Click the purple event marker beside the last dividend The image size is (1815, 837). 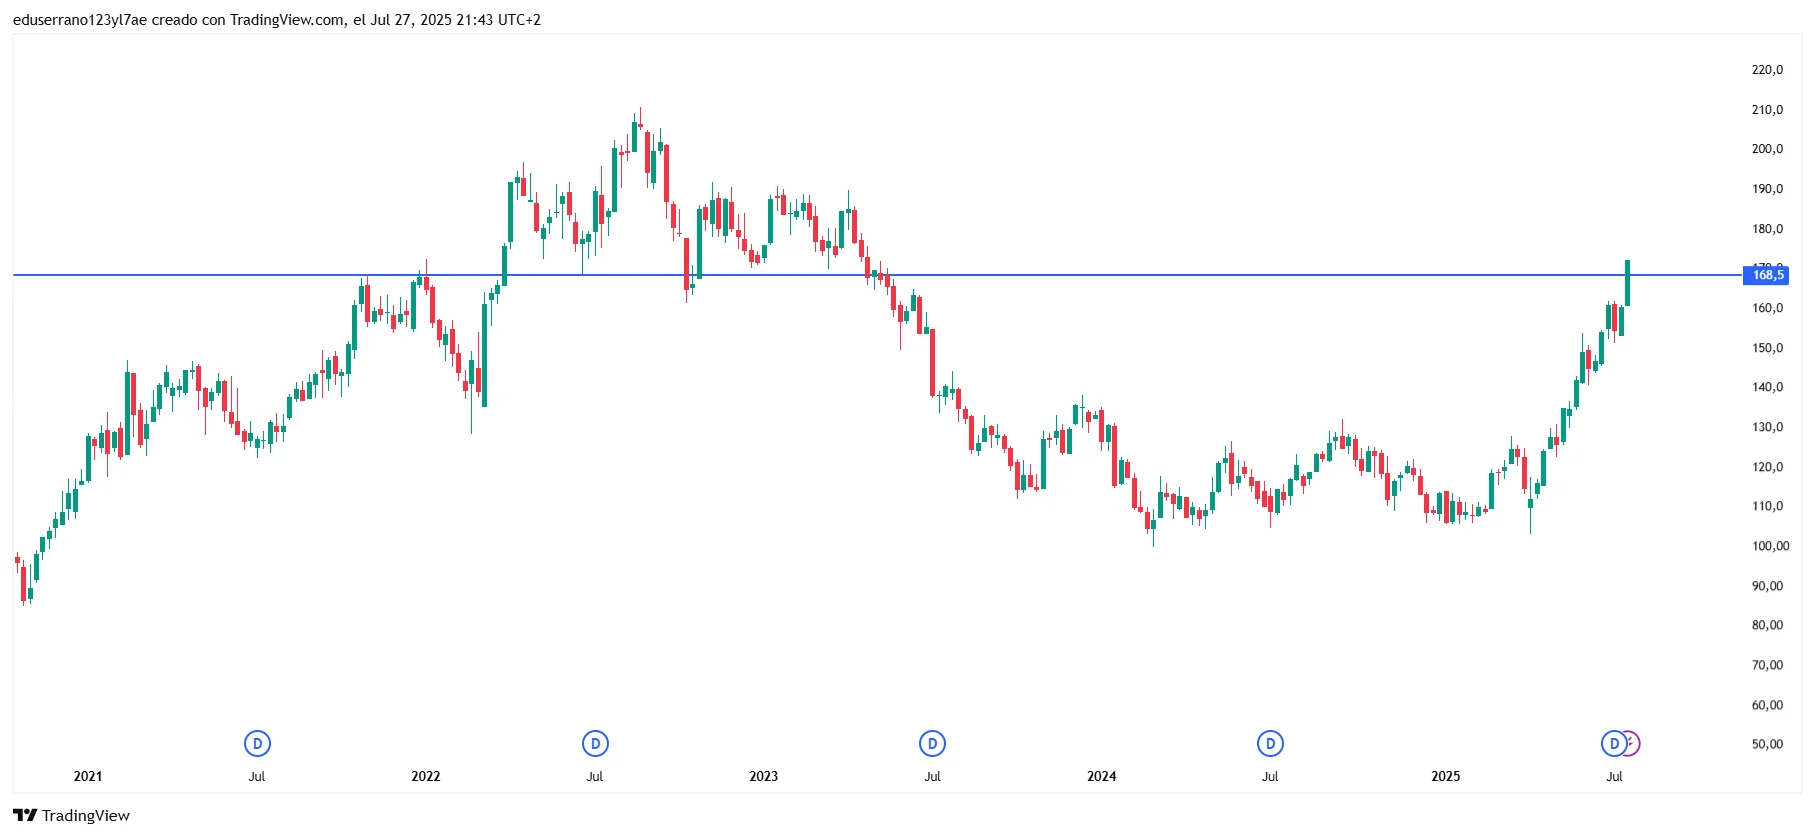(1632, 744)
